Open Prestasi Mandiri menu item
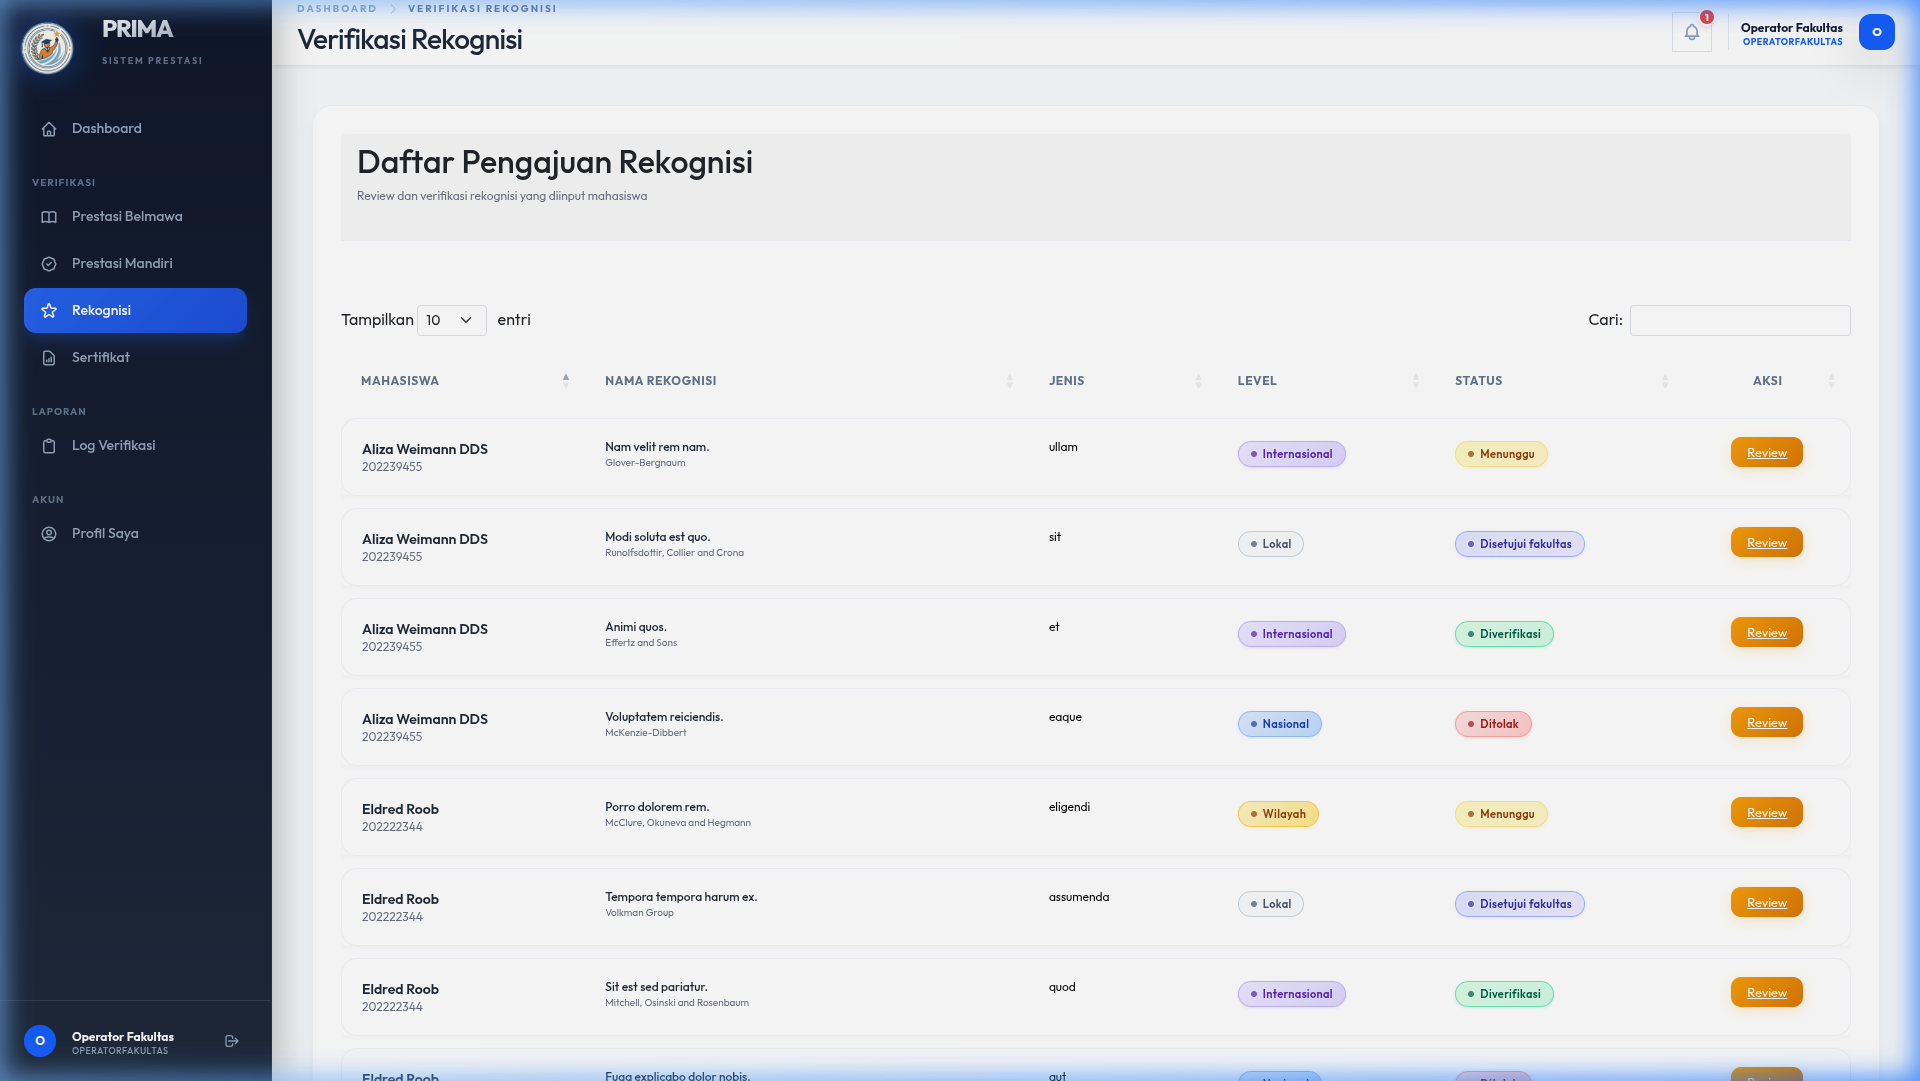The width and height of the screenshot is (1920, 1081). (x=122, y=264)
